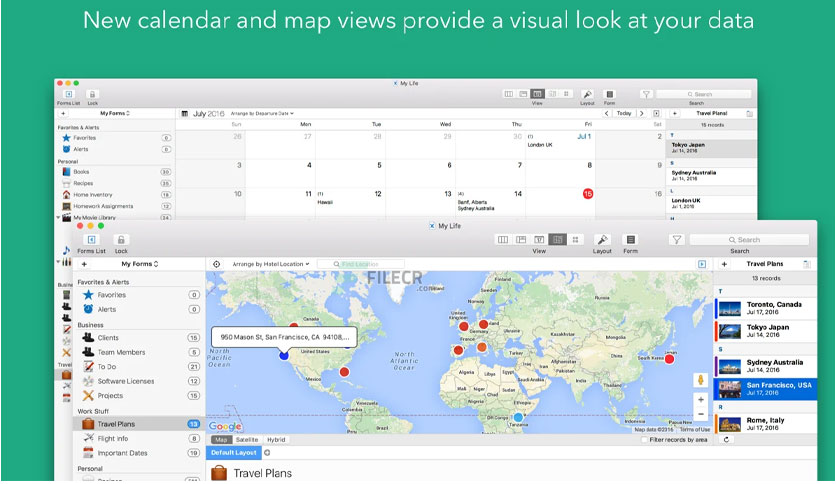This screenshot has width=836, height=484.
Task: Open Arrange by Departure Date dropdown in calendar
Action: [x=262, y=114]
